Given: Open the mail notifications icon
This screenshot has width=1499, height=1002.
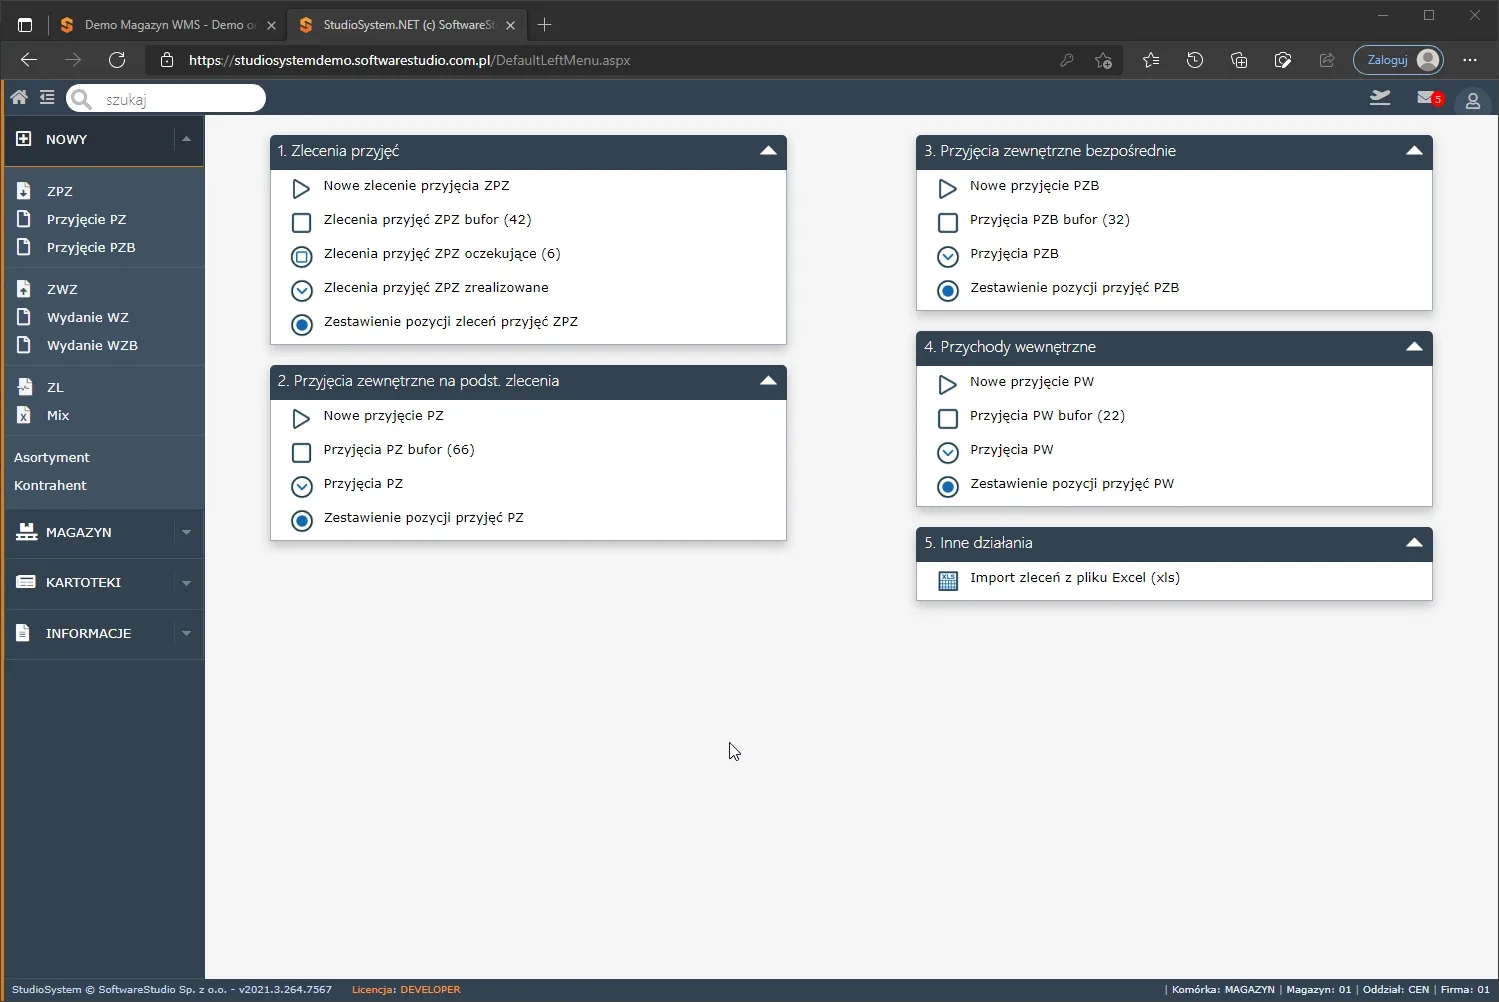Looking at the screenshot, I should (1428, 97).
